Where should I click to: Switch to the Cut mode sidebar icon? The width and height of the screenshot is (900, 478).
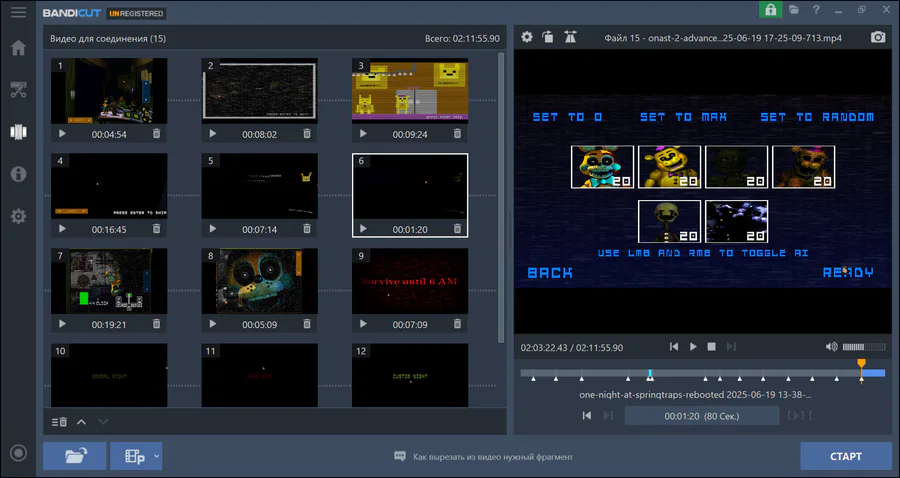18,90
